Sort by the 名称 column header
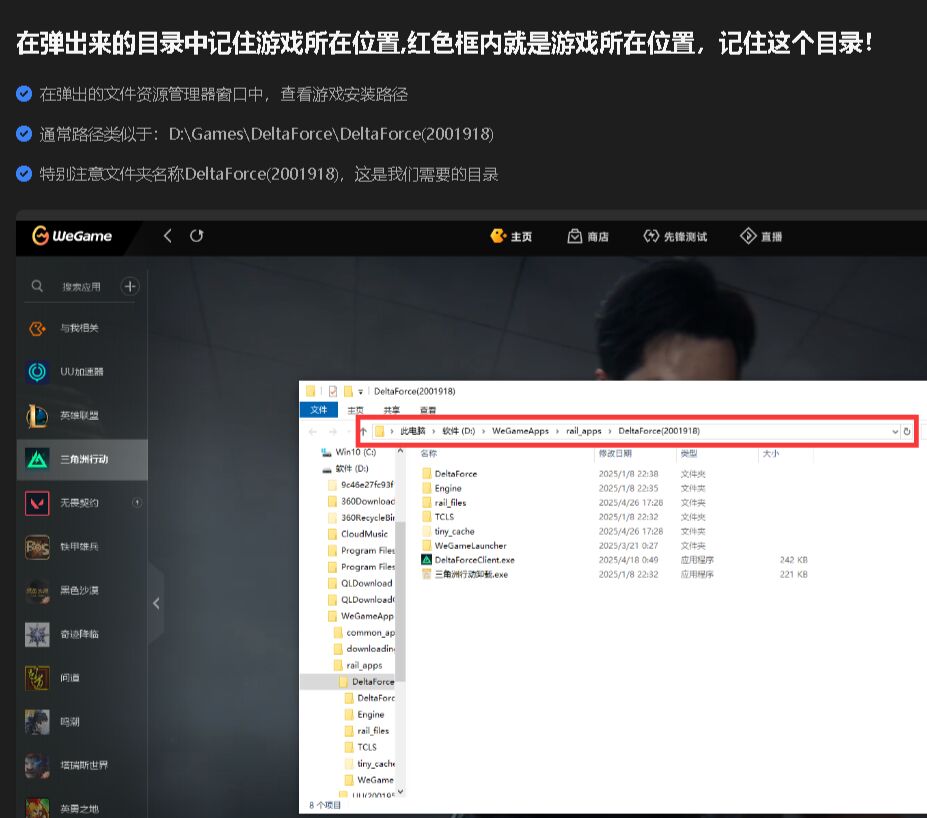The height and width of the screenshot is (818, 927). (x=429, y=453)
